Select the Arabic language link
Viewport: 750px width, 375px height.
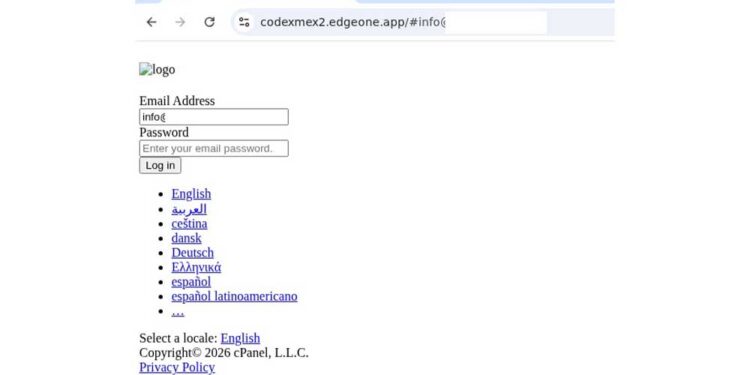189,209
